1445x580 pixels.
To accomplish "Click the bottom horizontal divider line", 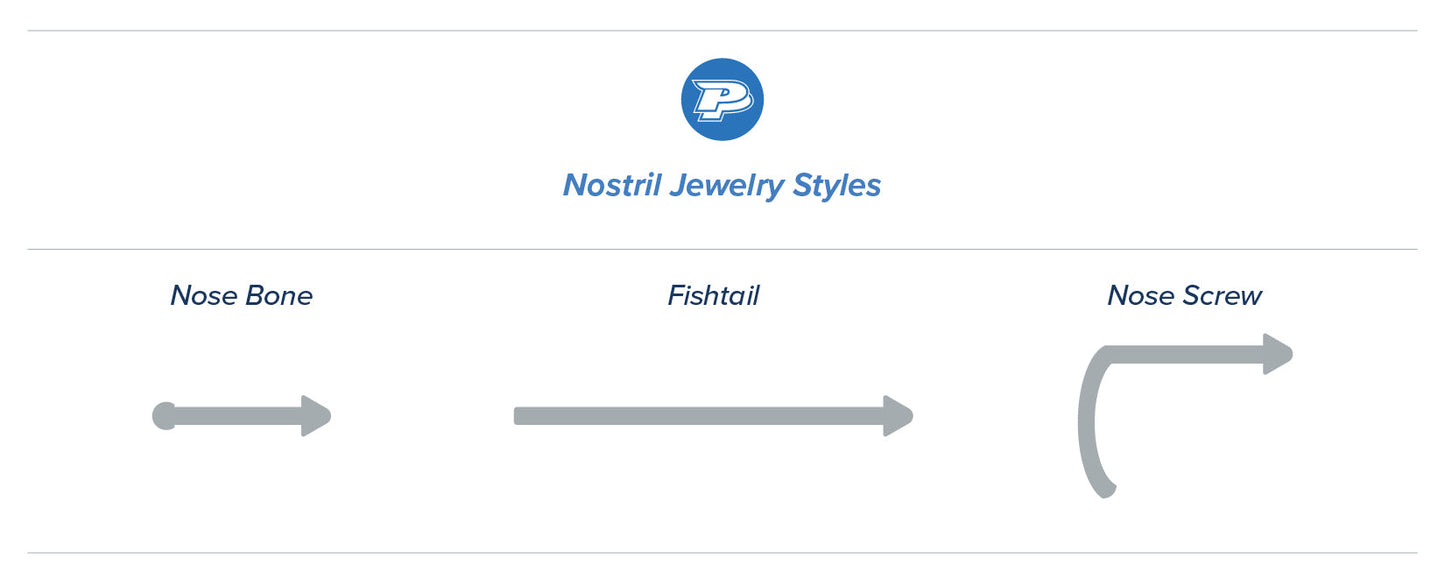I will [722, 553].
